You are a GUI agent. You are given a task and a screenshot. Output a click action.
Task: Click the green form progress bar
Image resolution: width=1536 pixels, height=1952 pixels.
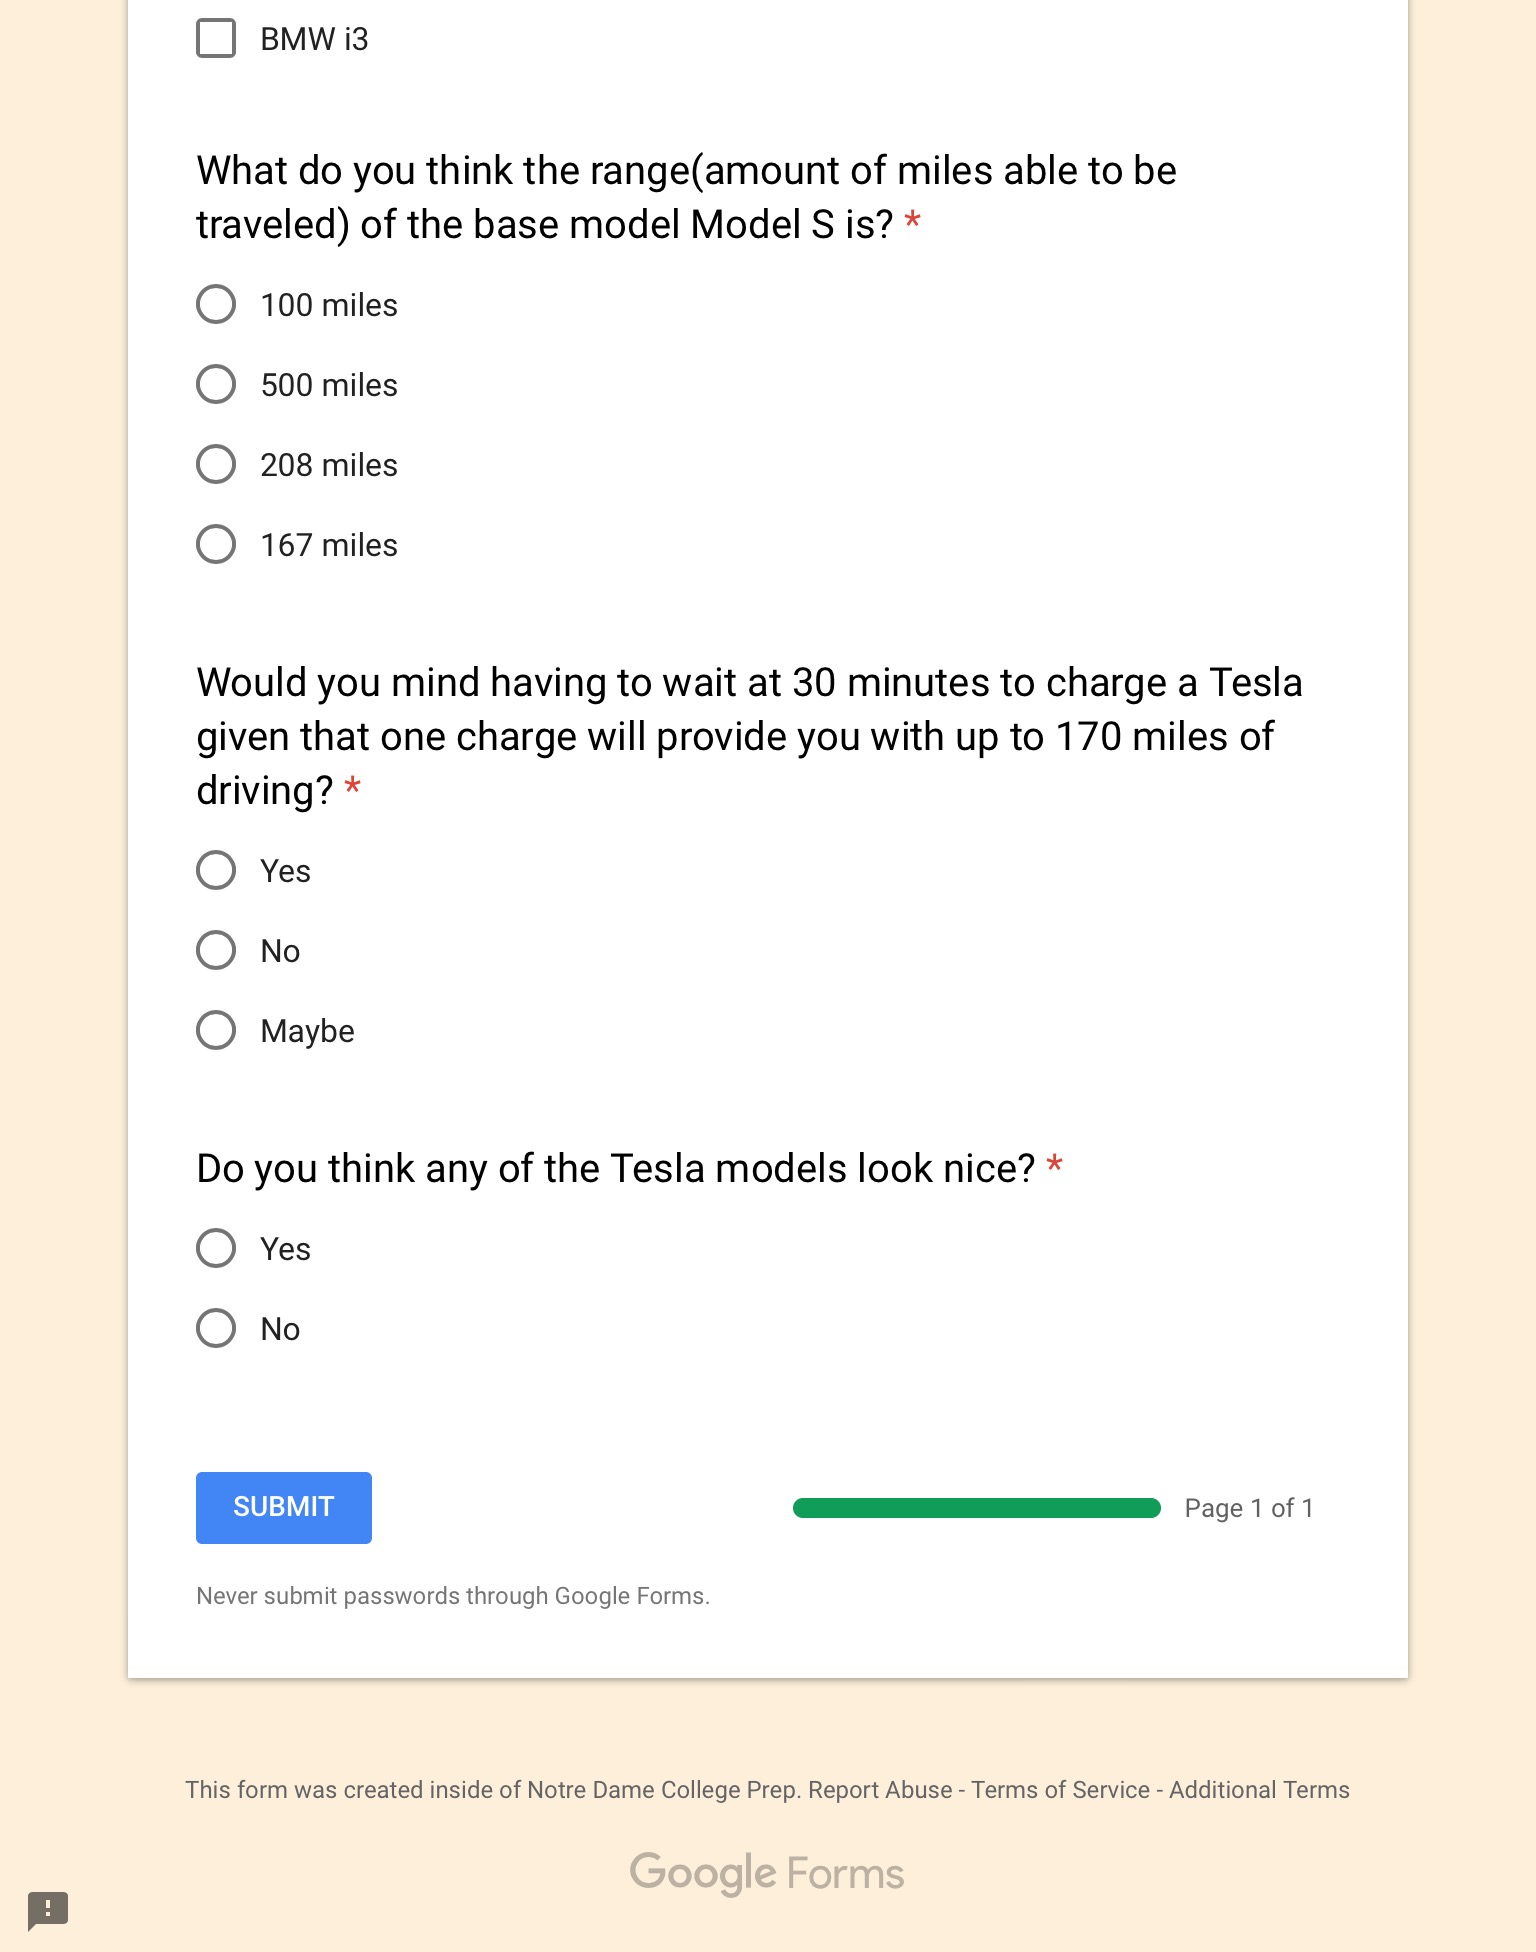tap(975, 1507)
